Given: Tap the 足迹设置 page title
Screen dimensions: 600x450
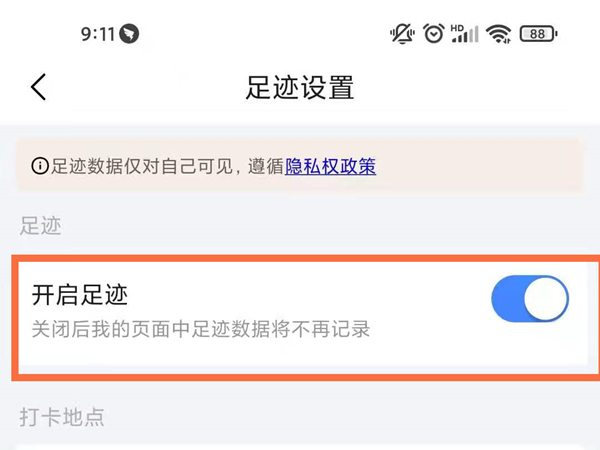Looking at the screenshot, I should click(300, 87).
